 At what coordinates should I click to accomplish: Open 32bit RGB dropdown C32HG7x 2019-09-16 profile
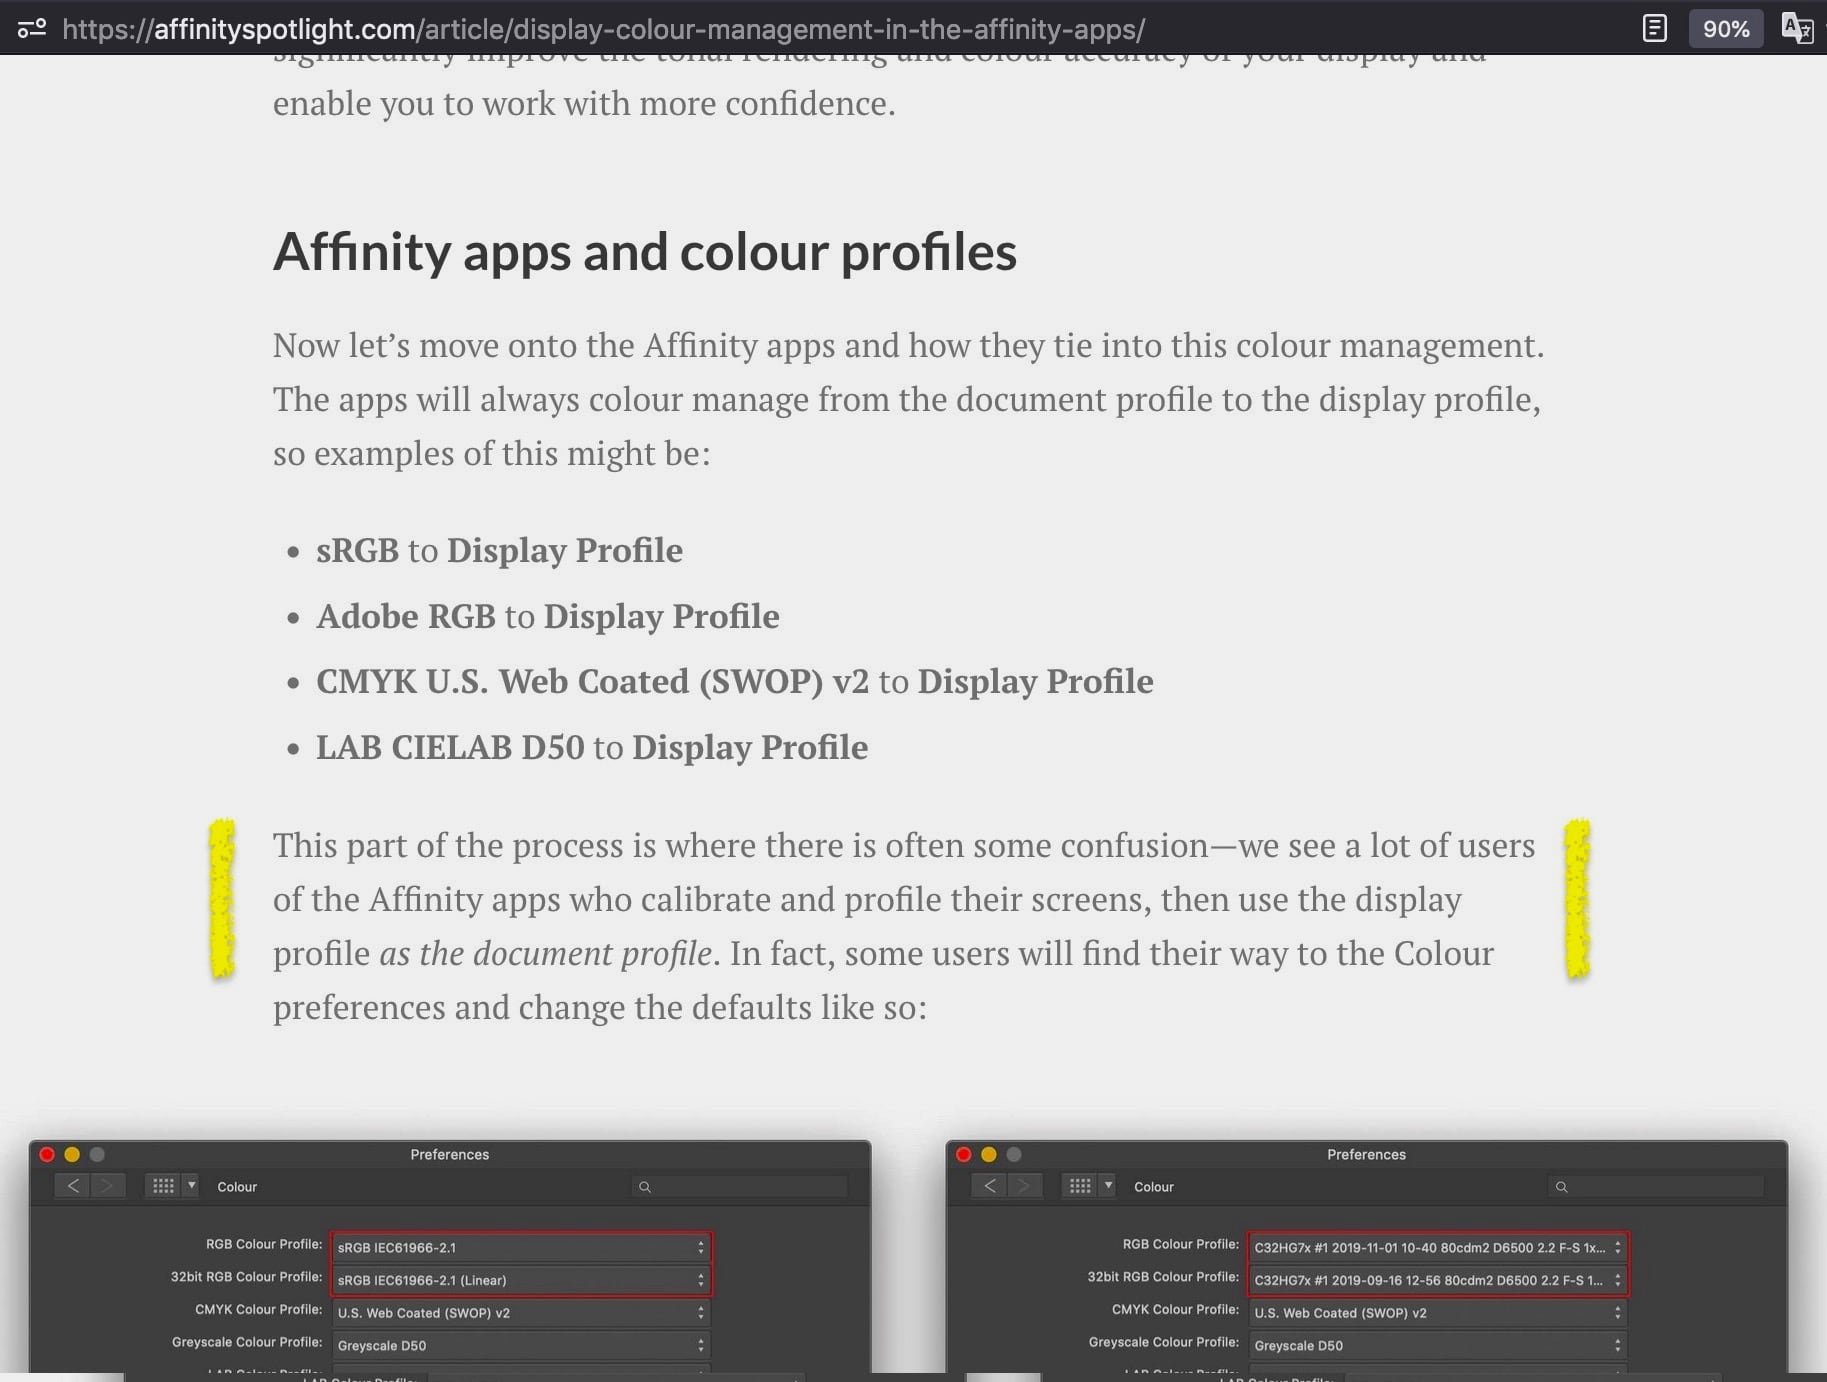1438,1280
